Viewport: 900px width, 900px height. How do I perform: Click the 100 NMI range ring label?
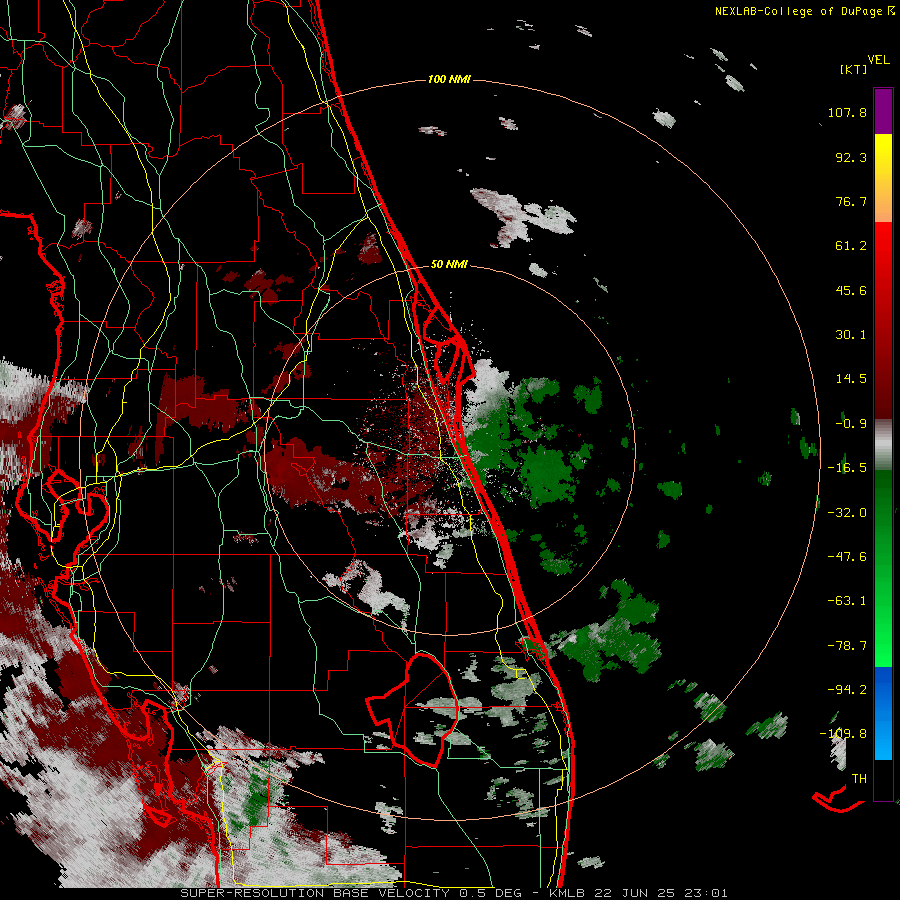tap(449, 79)
